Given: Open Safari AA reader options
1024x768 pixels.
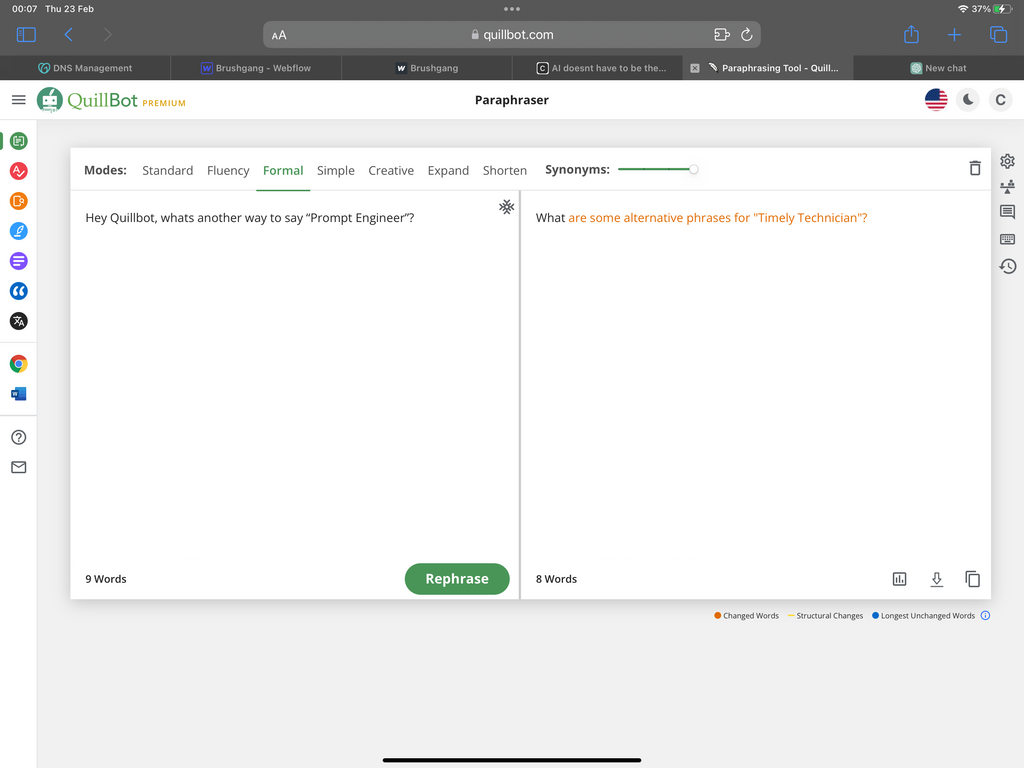Looking at the screenshot, I should pyautogui.click(x=279, y=35).
